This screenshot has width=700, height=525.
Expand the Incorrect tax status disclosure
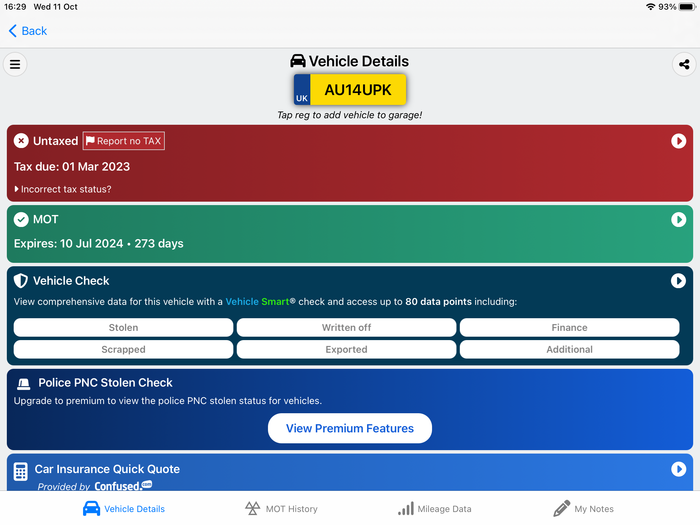(x=63, y=189)
